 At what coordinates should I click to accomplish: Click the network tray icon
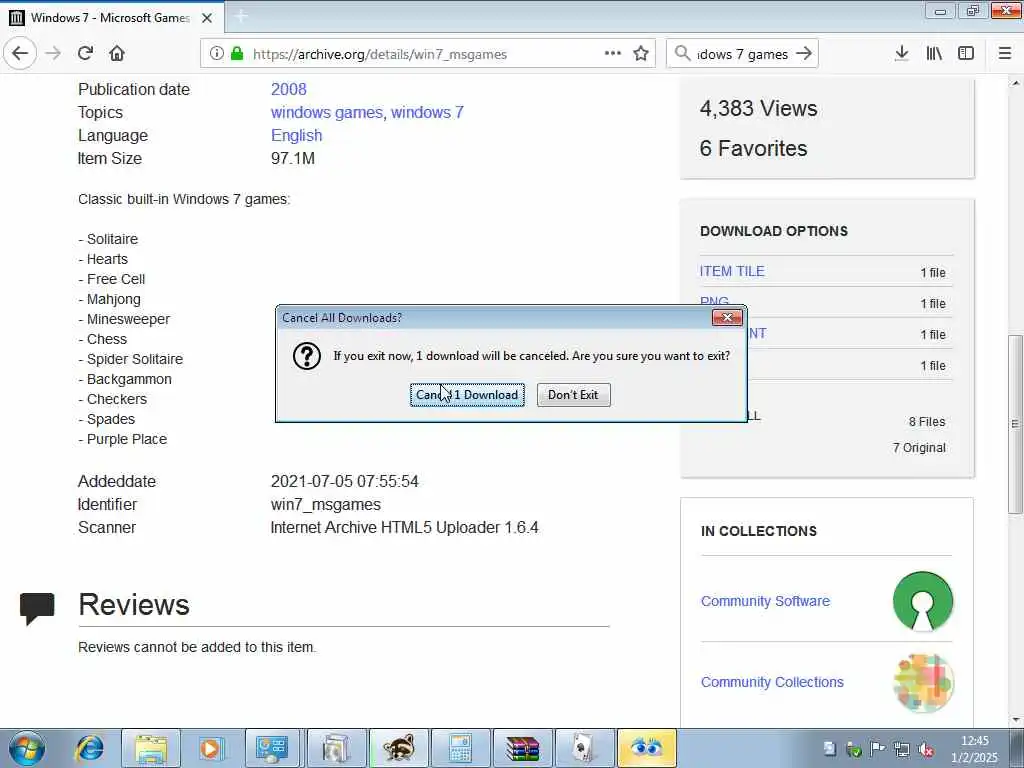pyautogui.click(x=902, y=750)
